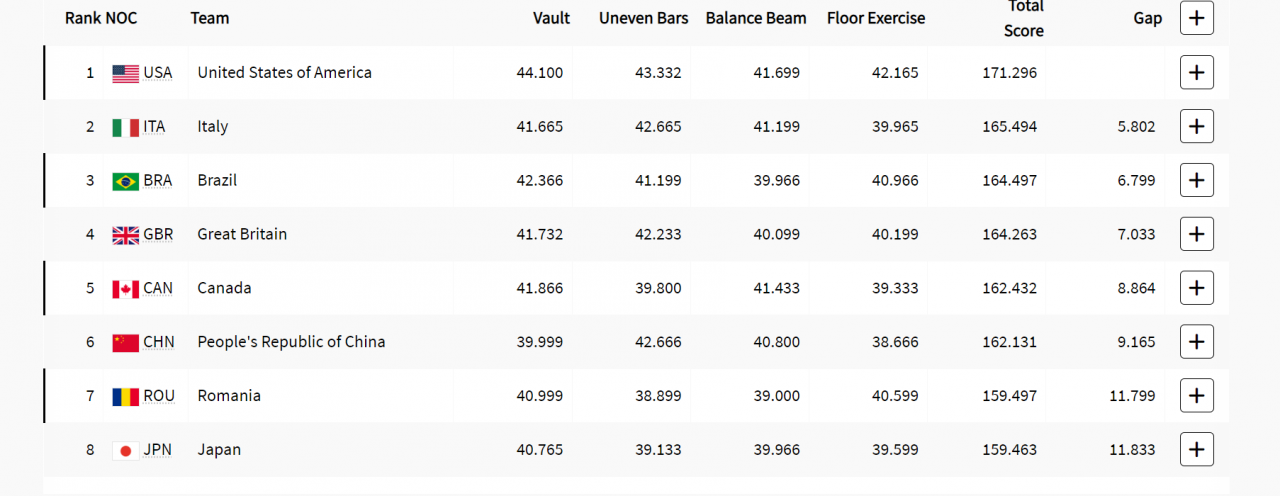The height and width of the screenshot is (496, 1280).
Task: Expand People's Republic of China row
Action: click(1197, 342)
